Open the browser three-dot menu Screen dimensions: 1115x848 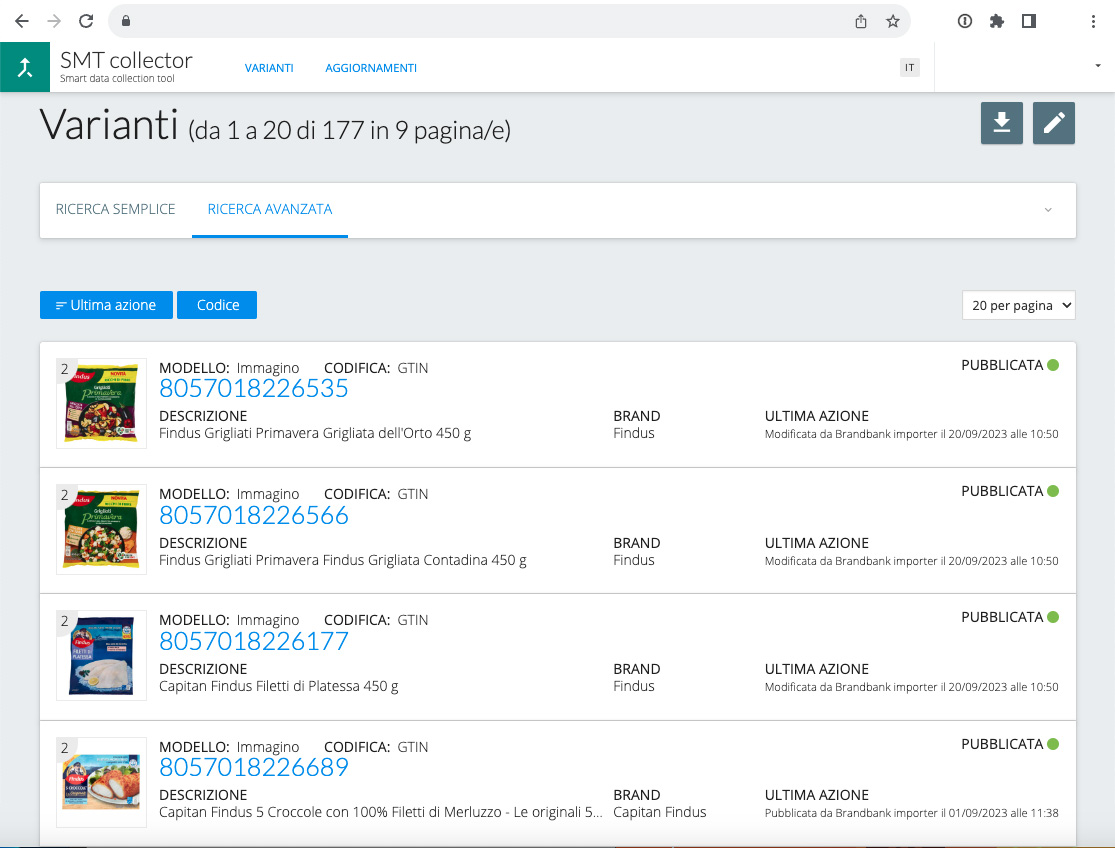point(1093,21)
